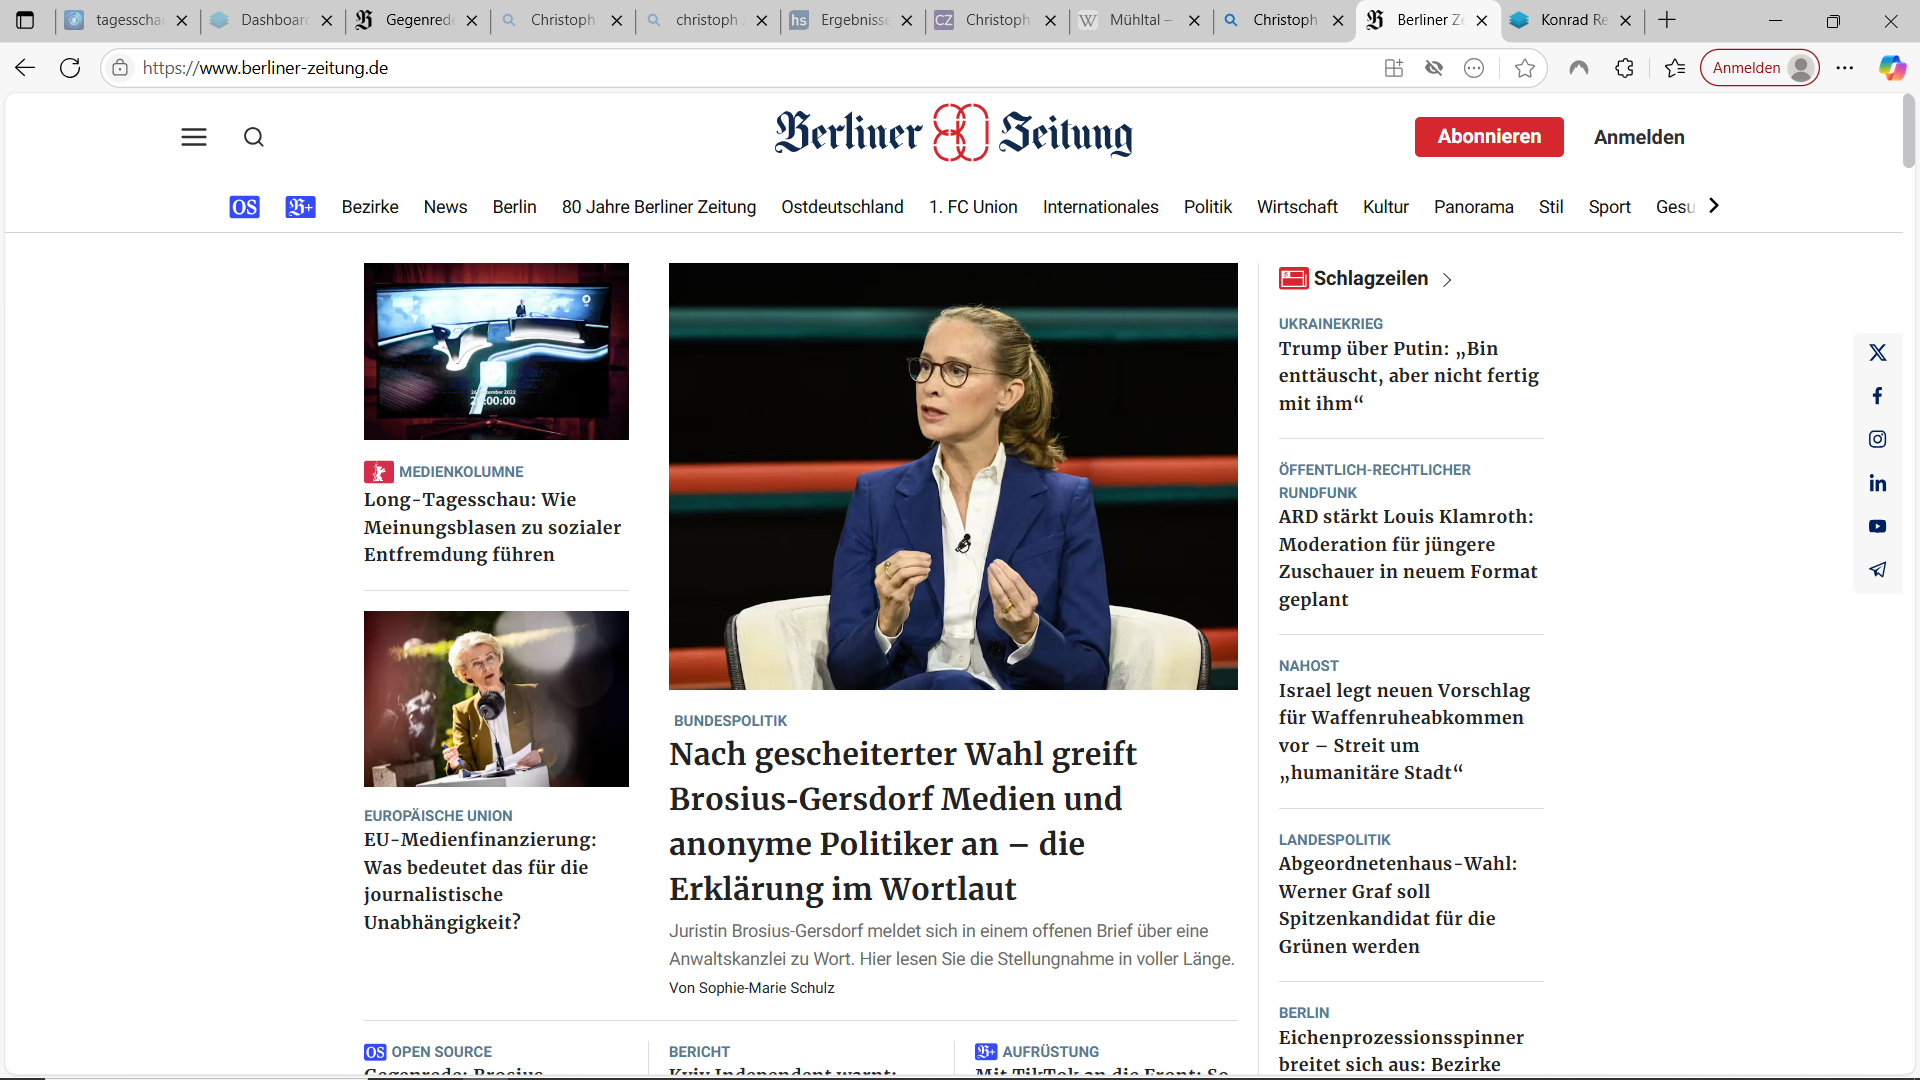The image size is (1920, 1080).
Task: Open browser extensions puzzle icon
Action: [x=1624, y=68]
